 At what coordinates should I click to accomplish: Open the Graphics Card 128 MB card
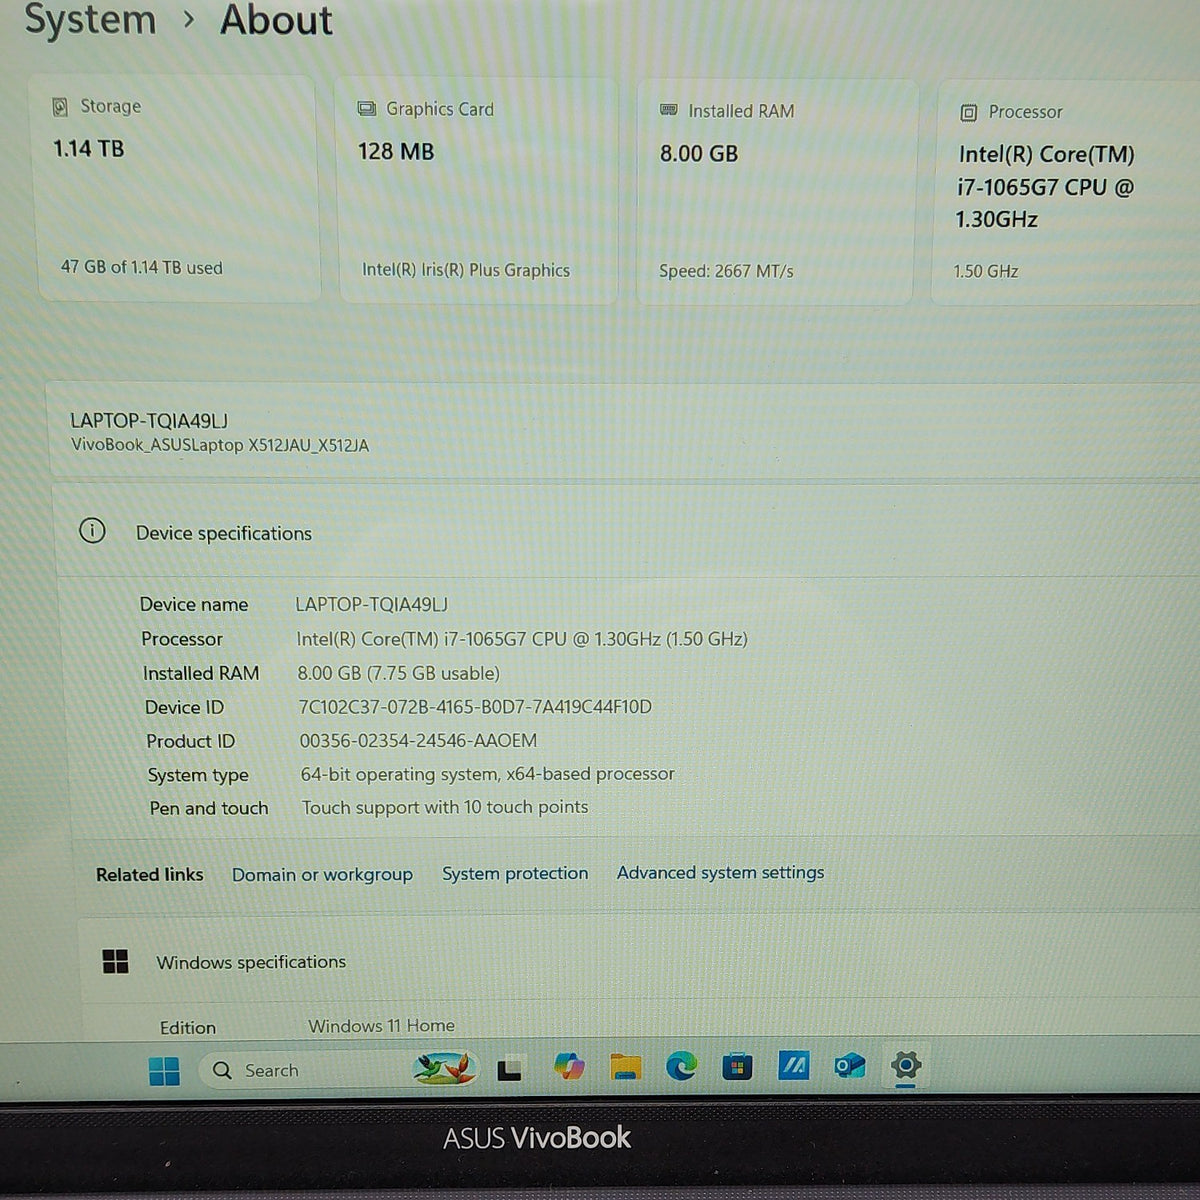(478, 191)
